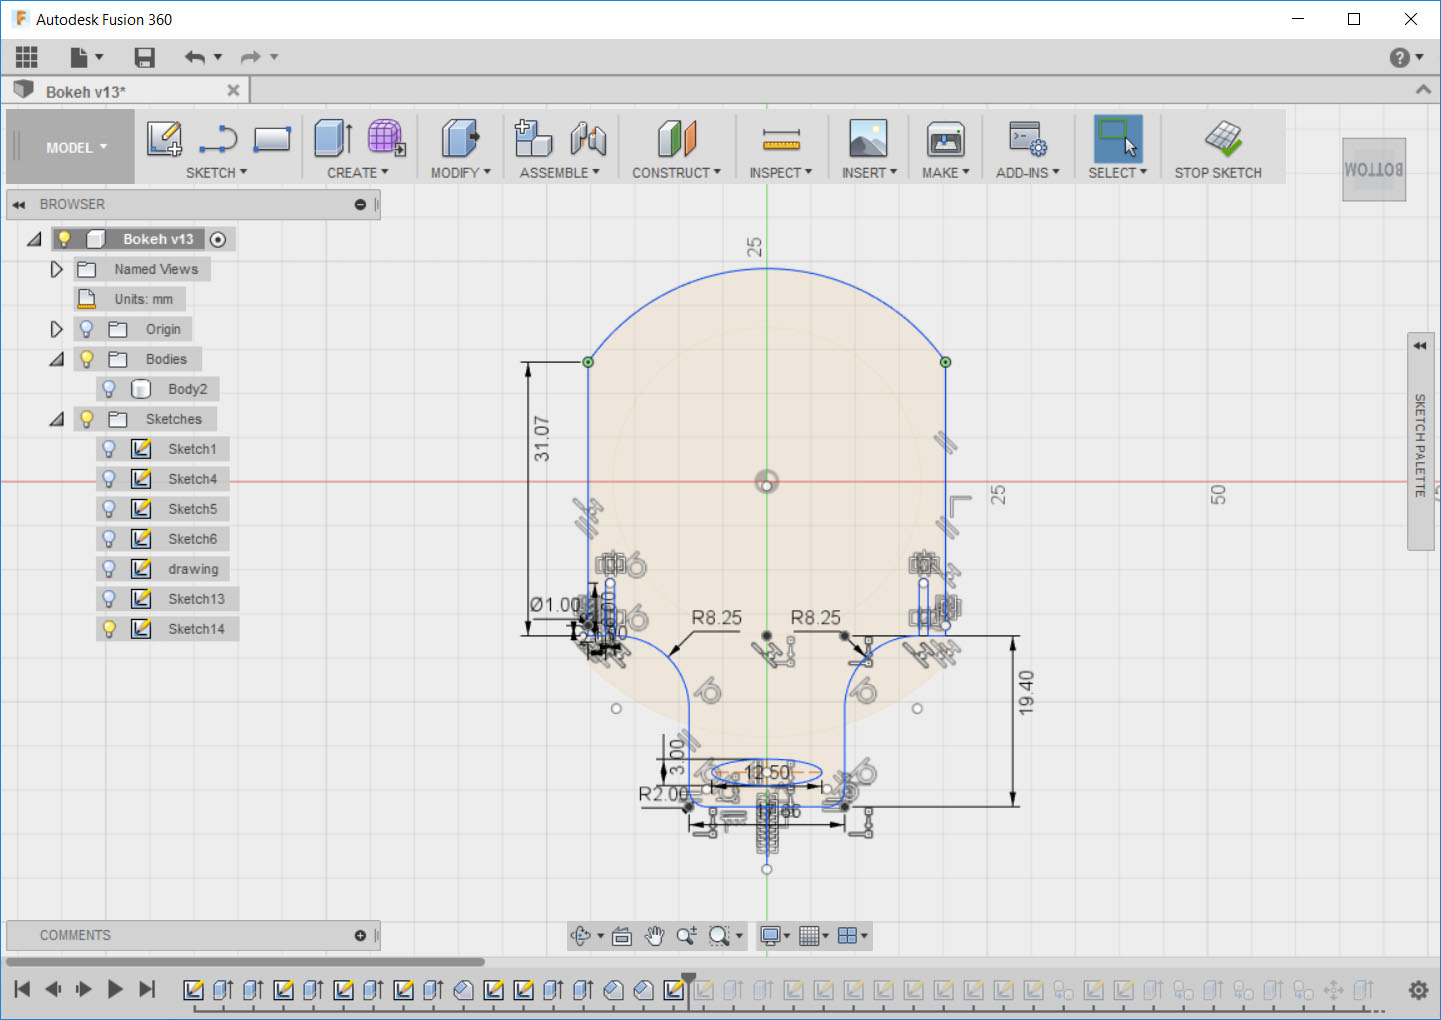The image size is (1441, 1020).
Task: Open the 3D Print Make icon
Action: click(945, 139)
